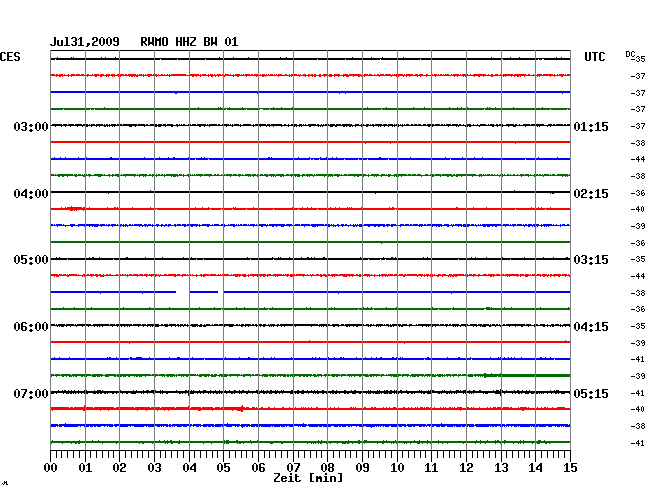
Task: Click minute tick label 03
Action: (154, 468)
